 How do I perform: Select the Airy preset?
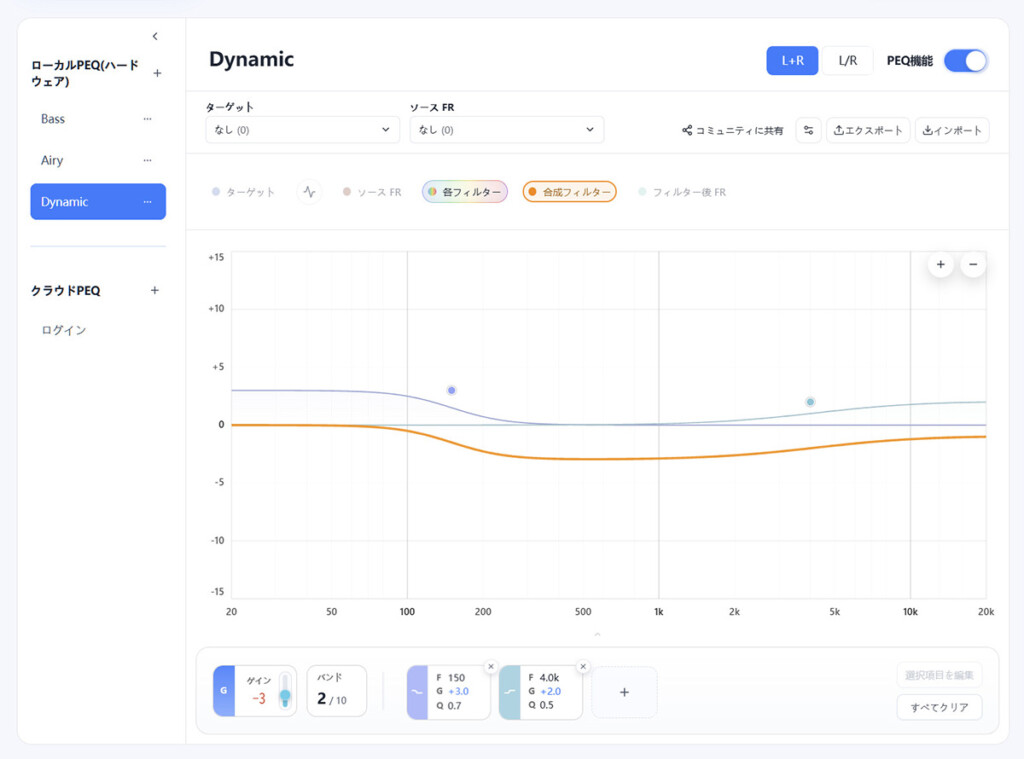[98, 160]
